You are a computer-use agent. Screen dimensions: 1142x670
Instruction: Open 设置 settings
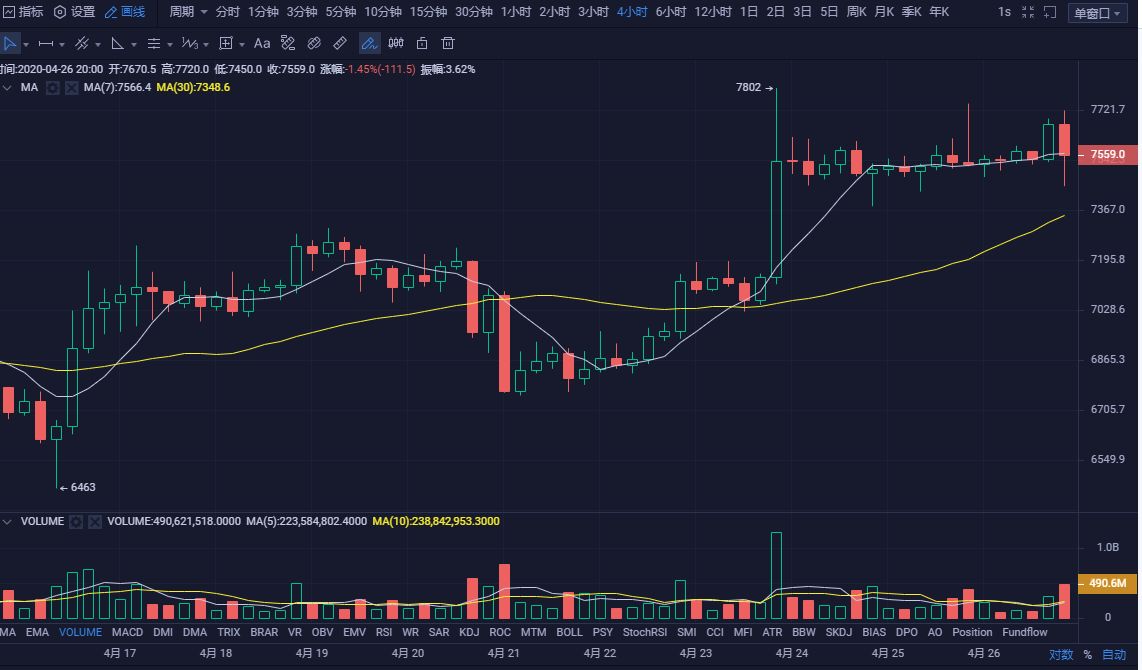74,12
